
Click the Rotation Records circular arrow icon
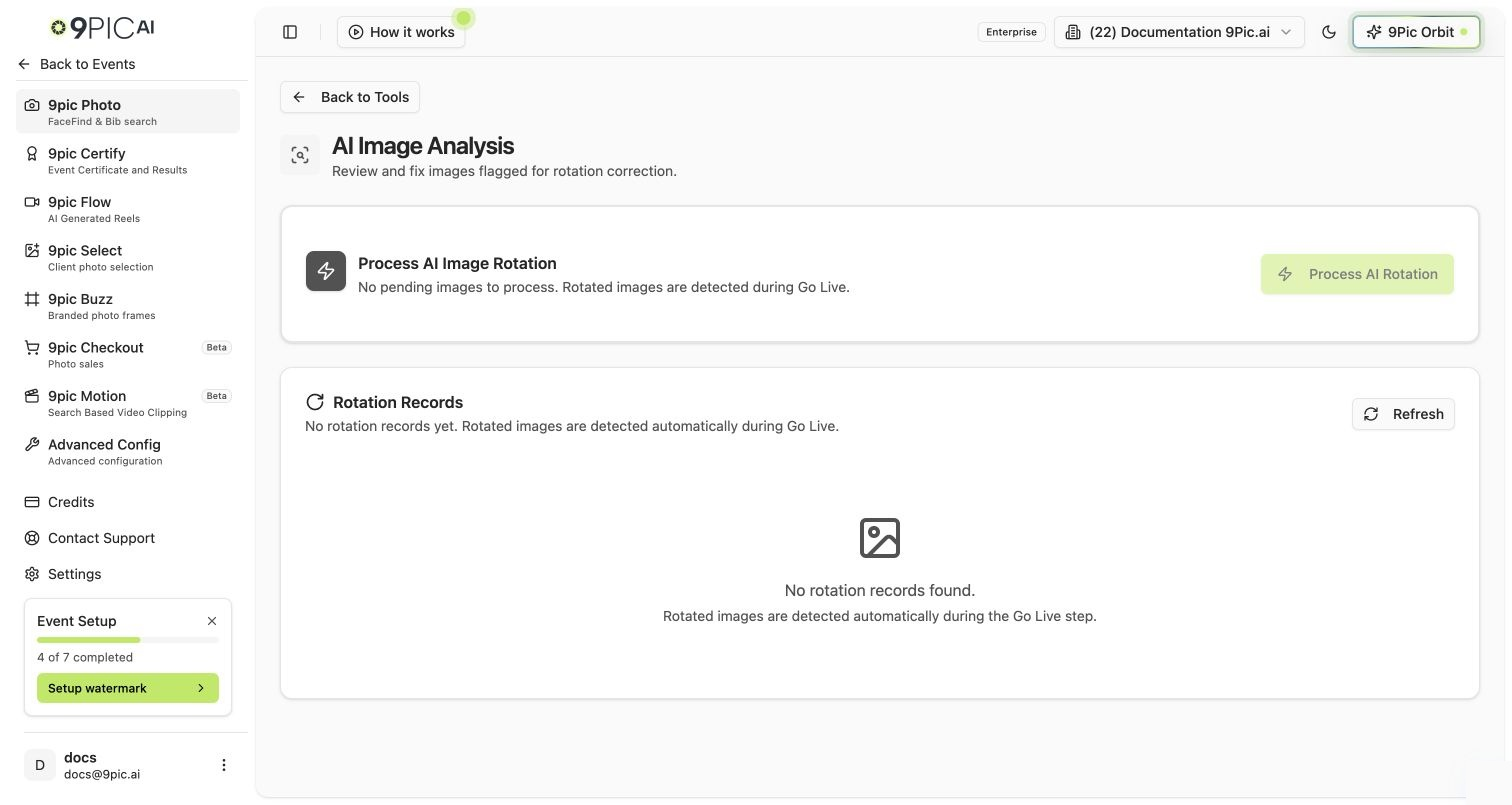(x=315, y=402)
